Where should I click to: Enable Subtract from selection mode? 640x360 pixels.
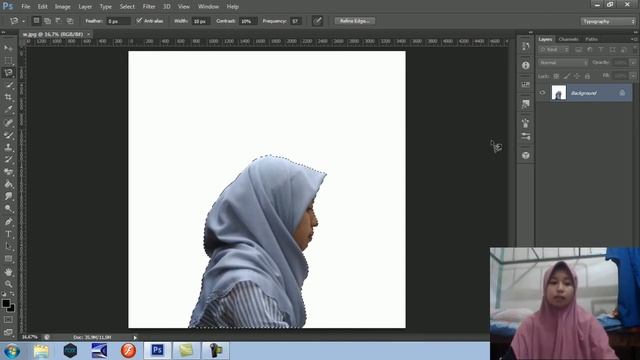(x=59, y=20)
